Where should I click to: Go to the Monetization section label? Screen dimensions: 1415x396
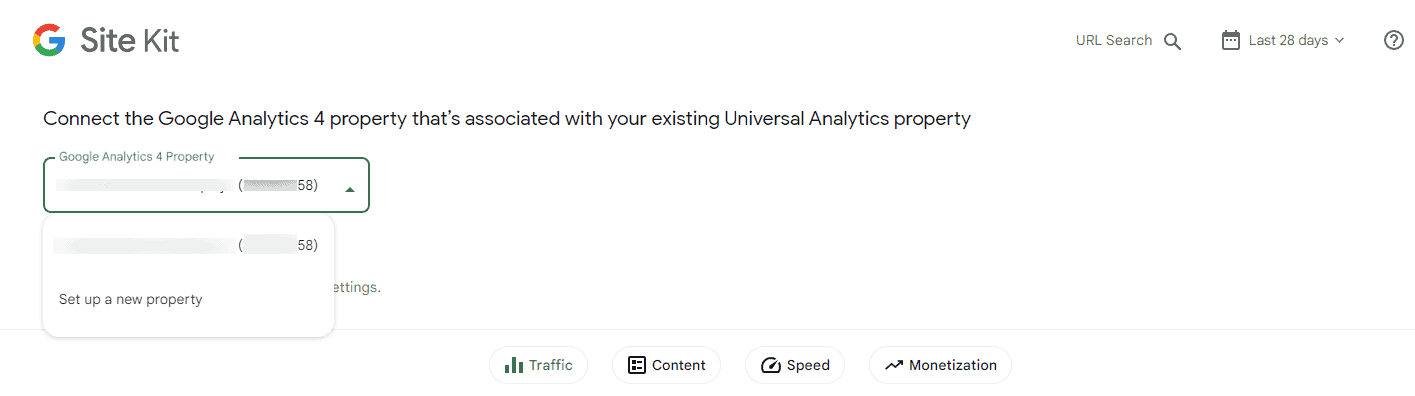(953, 365)
